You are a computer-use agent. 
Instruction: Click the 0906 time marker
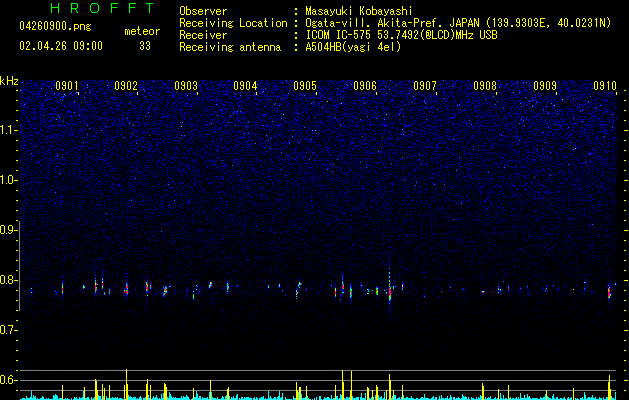coord(365,86)
